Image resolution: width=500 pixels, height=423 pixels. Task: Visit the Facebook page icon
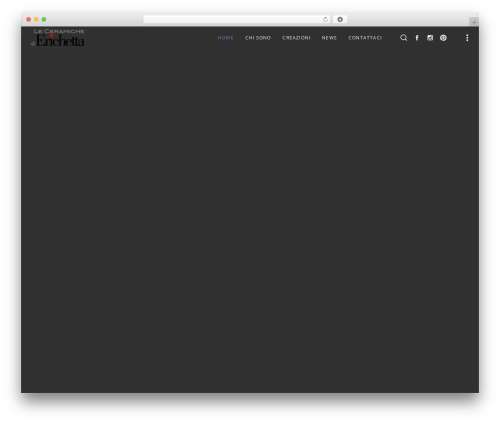point(417,38)
